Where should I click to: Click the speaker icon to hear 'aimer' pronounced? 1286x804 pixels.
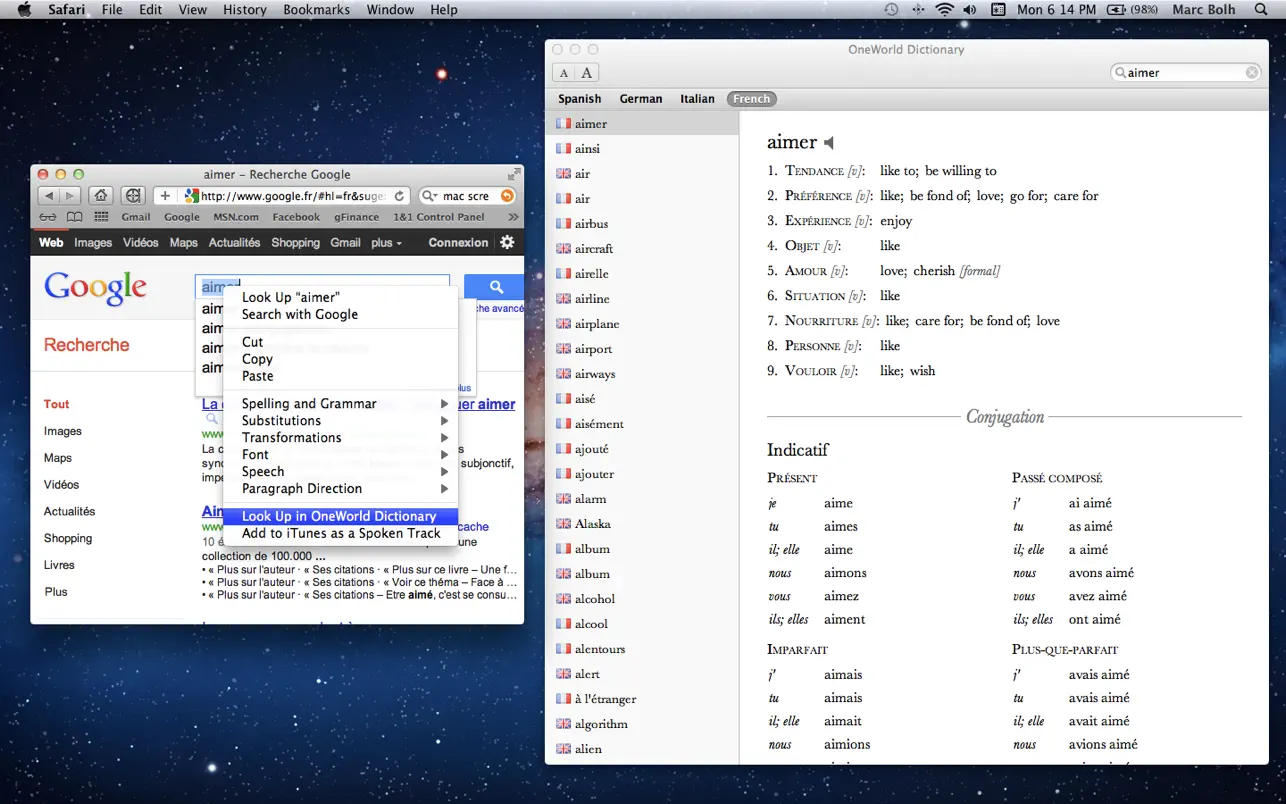coord(828,142)
